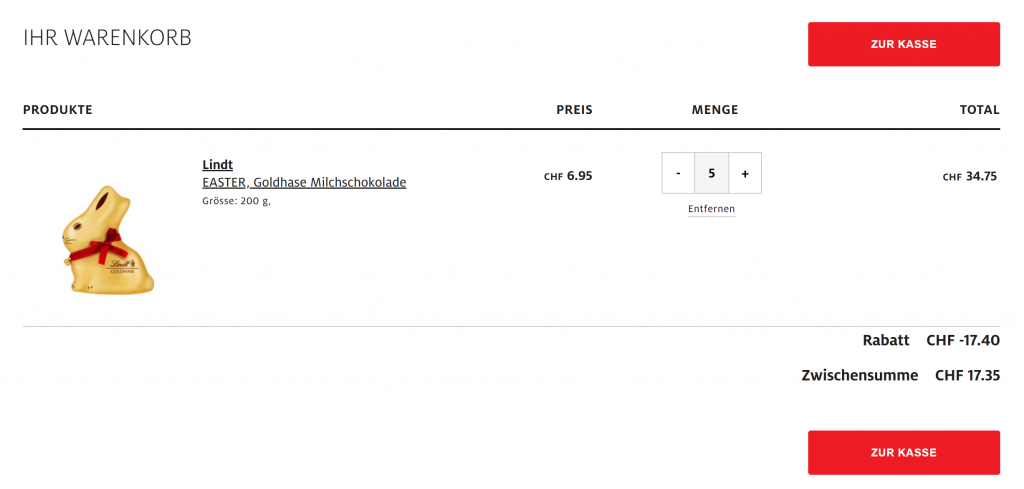Click the Grösse: 200 g text
Image resolution: width=1024 pixels, height=489 pixels.
(236, 201)
